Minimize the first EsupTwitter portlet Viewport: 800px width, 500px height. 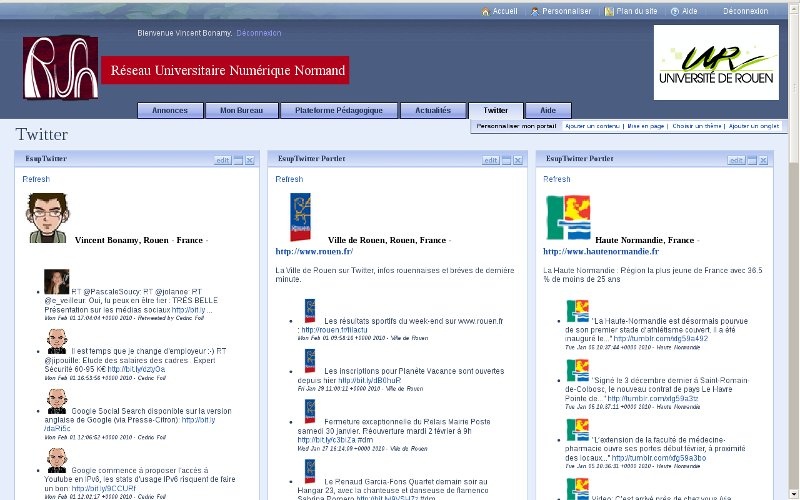pyautogui.click(x=239, y=160)
